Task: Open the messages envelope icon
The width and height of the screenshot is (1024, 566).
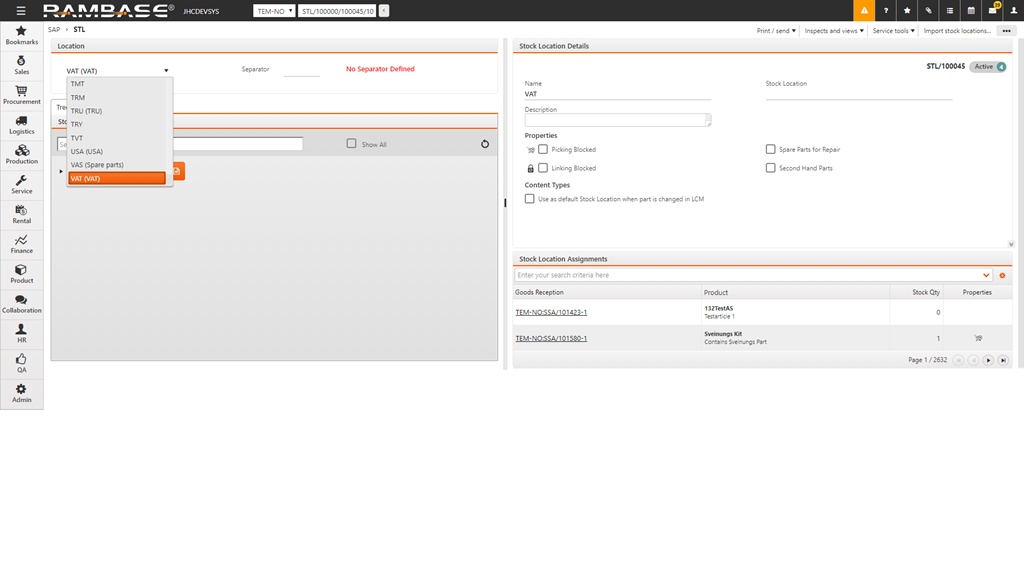Action: click(993, 10)
